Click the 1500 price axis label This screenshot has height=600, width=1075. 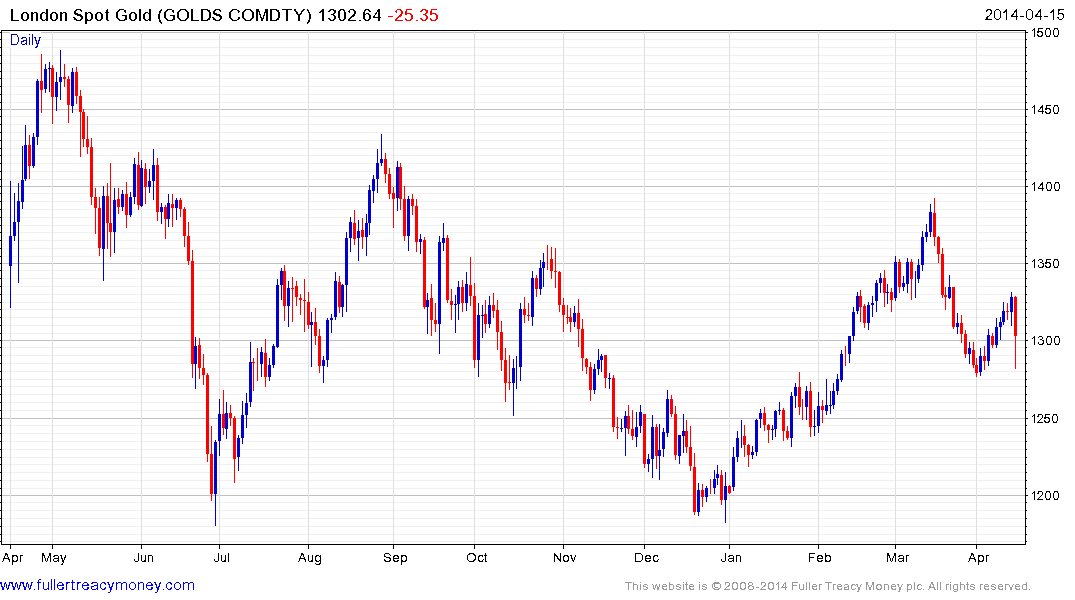1046,33
